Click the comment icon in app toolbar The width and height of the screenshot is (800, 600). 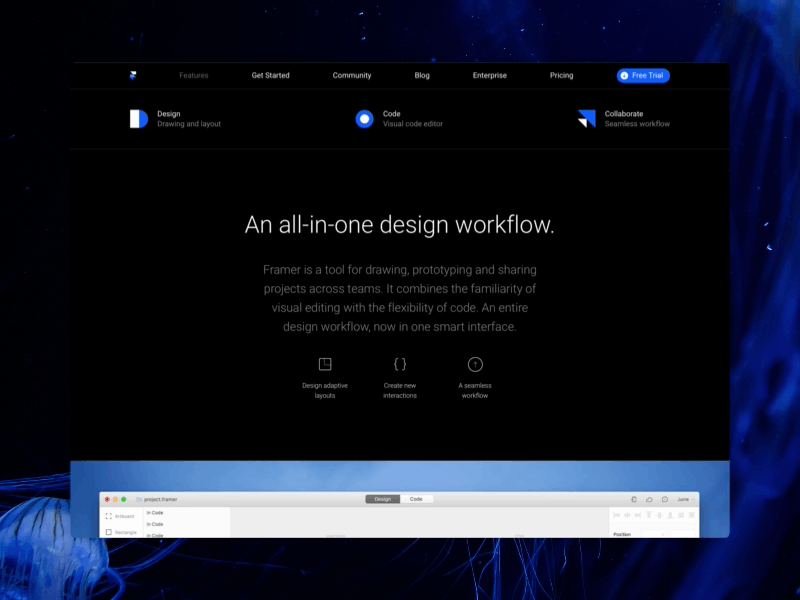[x=665, y=499]
